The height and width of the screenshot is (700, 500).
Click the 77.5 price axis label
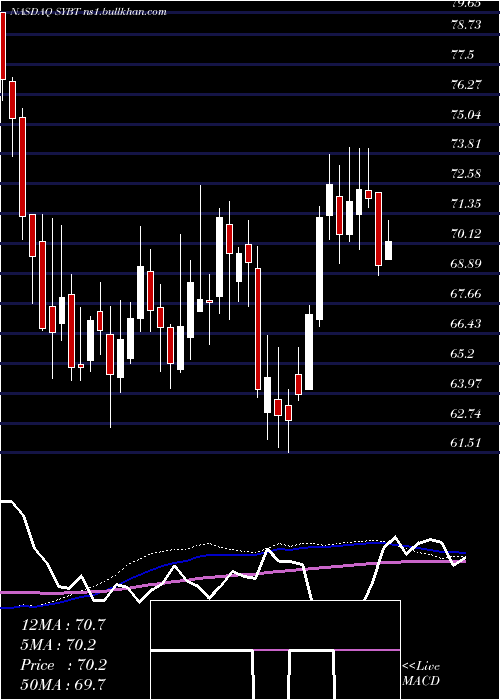[462, 54]
